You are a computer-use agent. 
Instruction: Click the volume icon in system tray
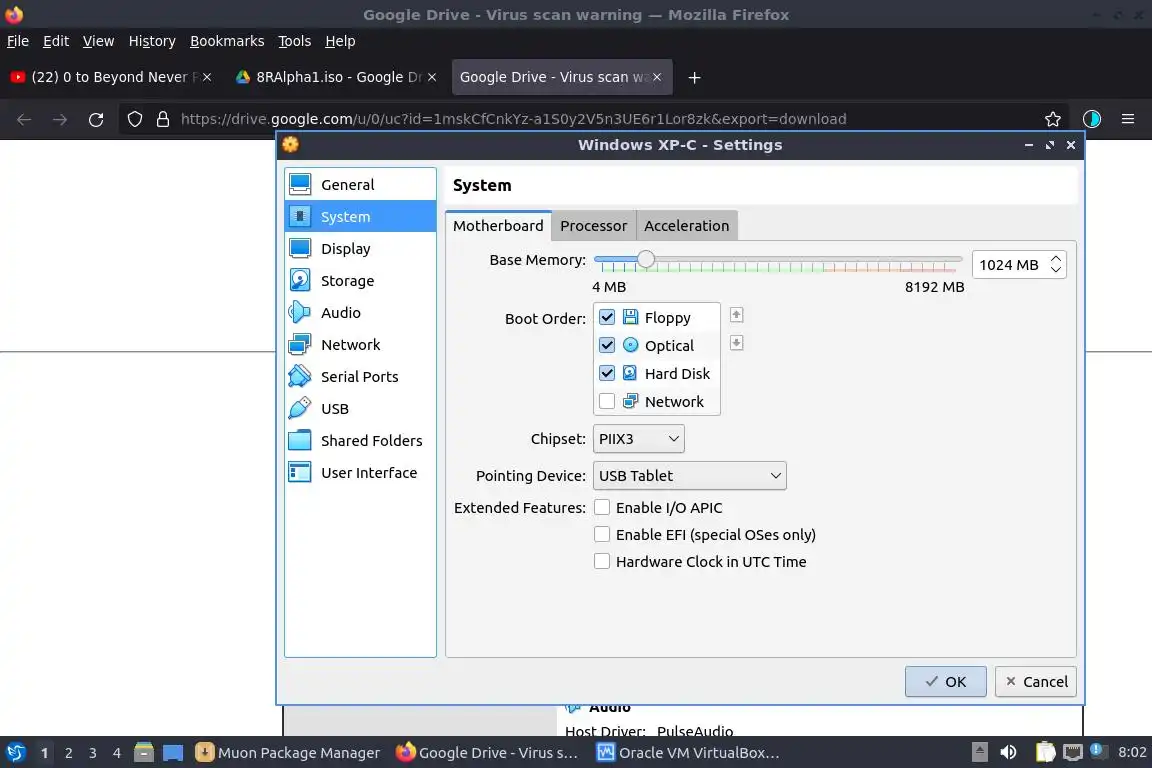(x=1009, y=752)
